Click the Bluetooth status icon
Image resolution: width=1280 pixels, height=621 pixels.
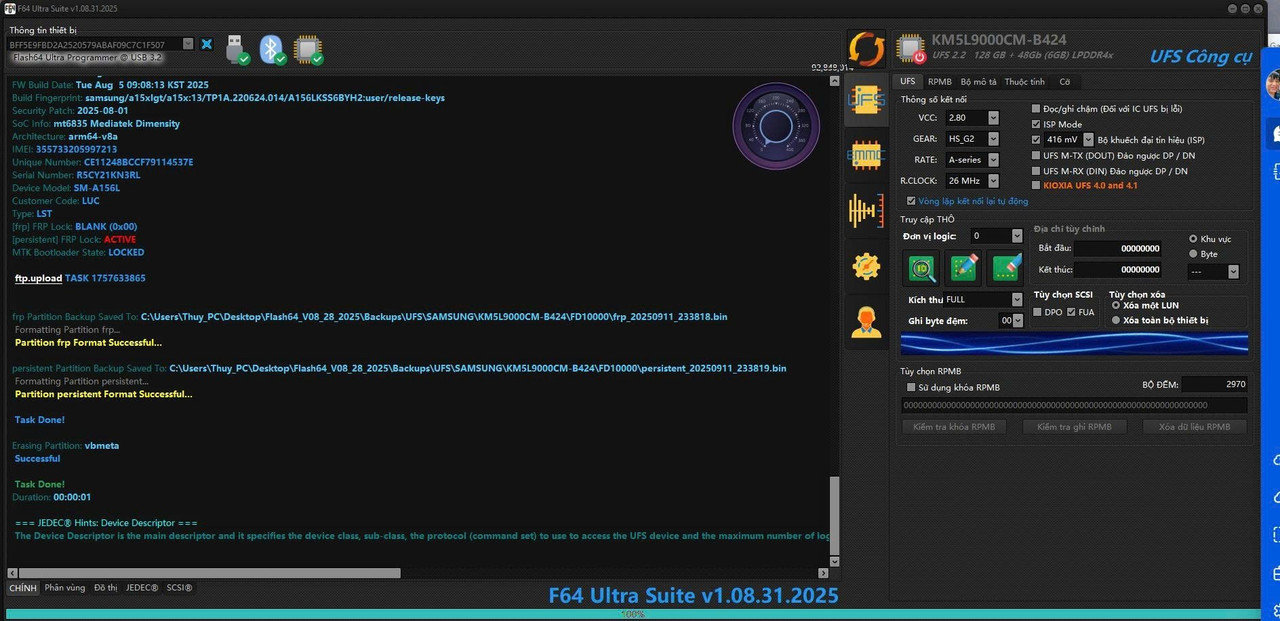coord(272,49)
